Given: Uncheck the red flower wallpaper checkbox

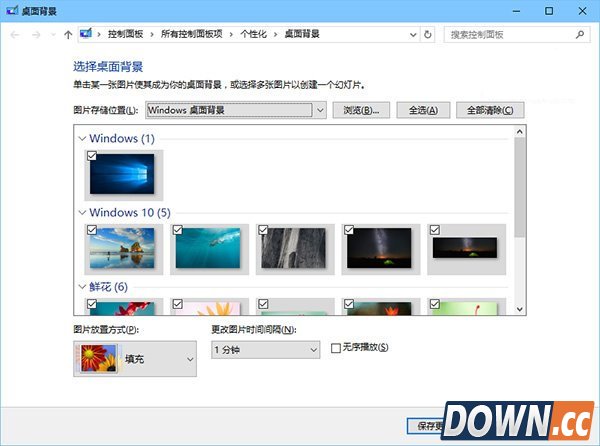Looking at the screenshot, I should point(92,304).
